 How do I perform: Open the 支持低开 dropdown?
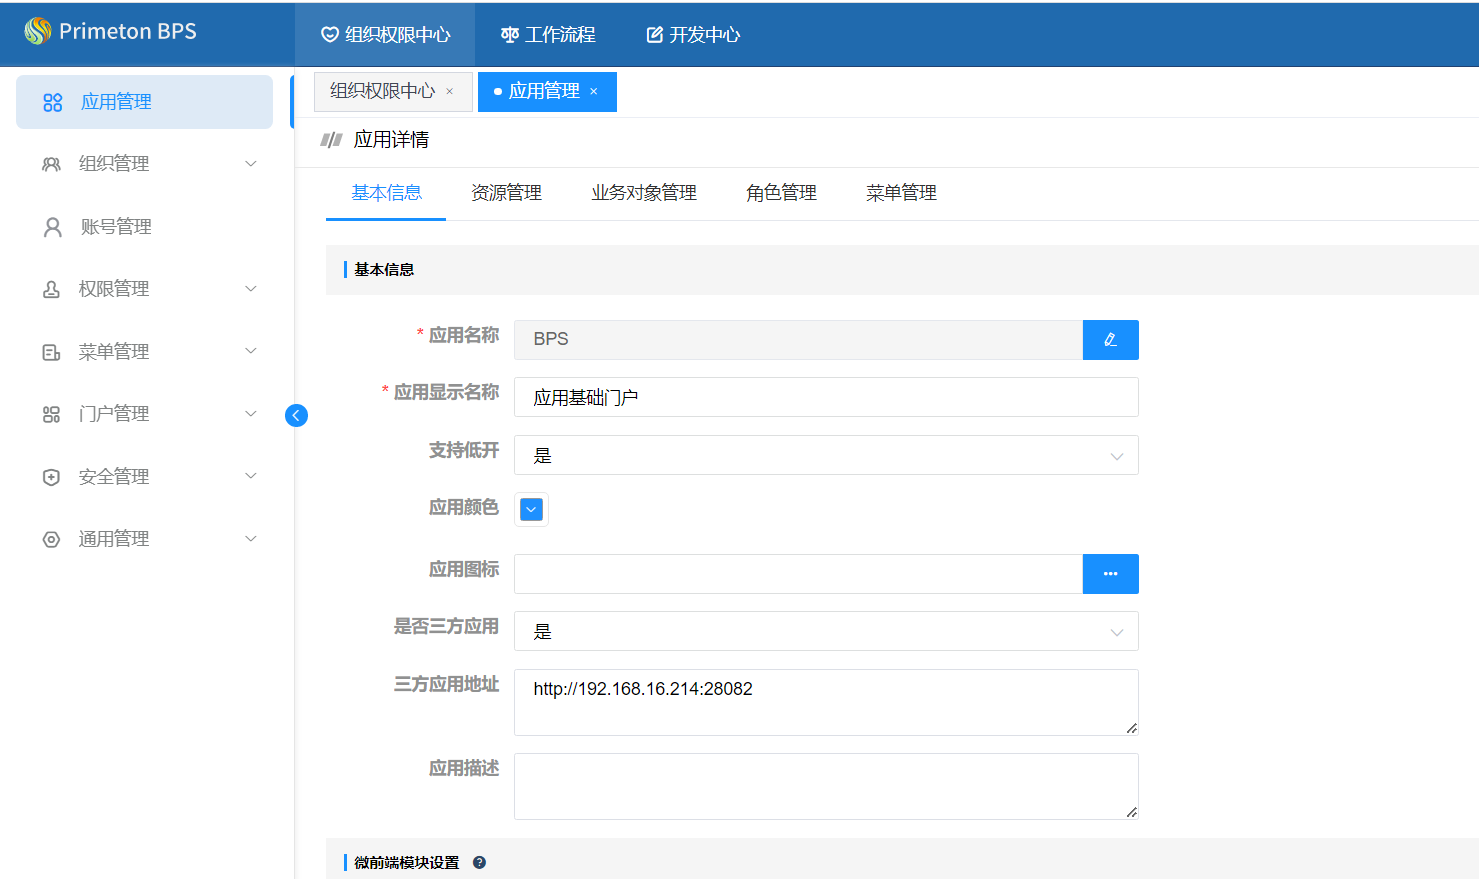(826, 455)
